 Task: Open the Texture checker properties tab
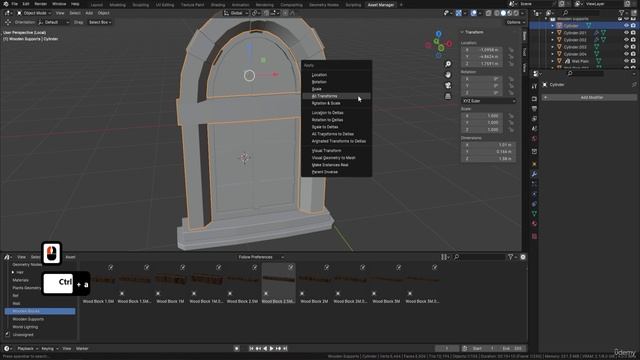tap(534, 236)
